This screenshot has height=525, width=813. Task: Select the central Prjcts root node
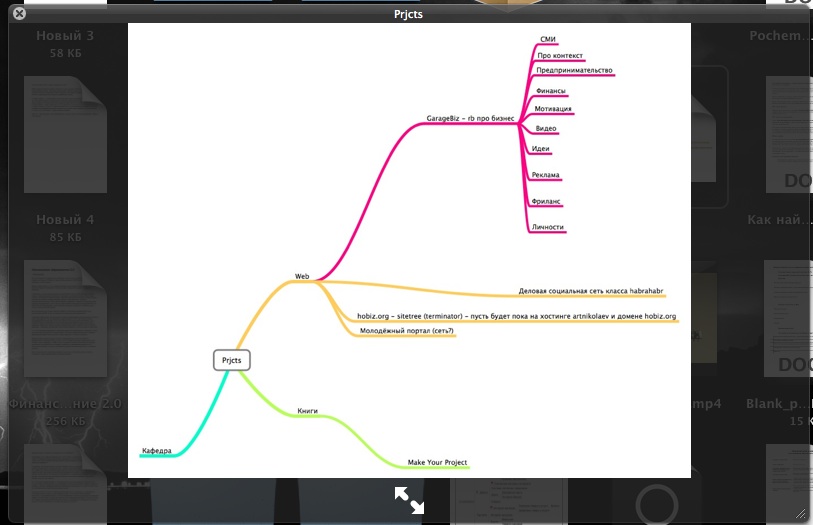pyautogui.click(x=232, y=360)
